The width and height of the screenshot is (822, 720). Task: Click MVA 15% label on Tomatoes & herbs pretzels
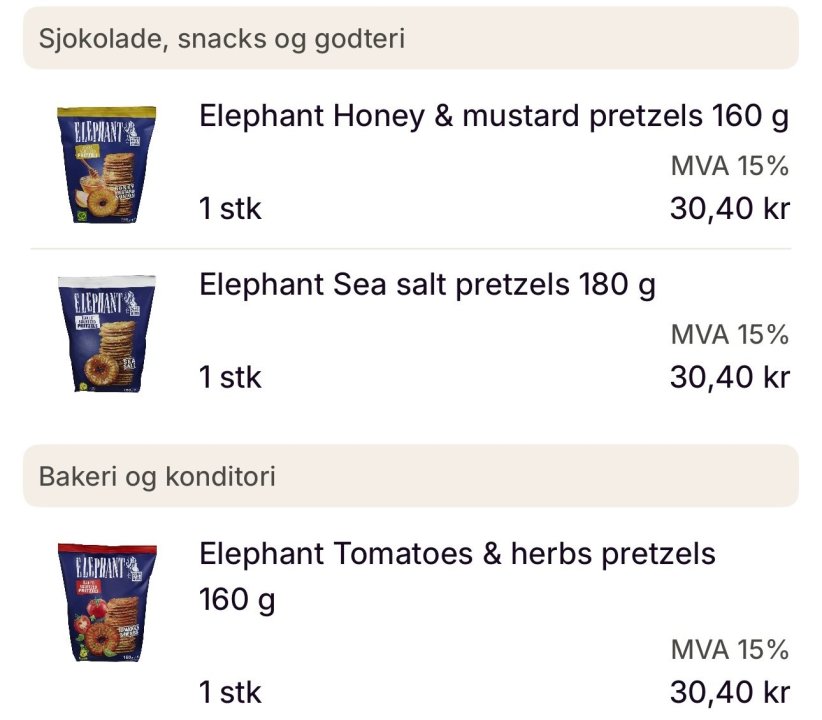[729, 650]
